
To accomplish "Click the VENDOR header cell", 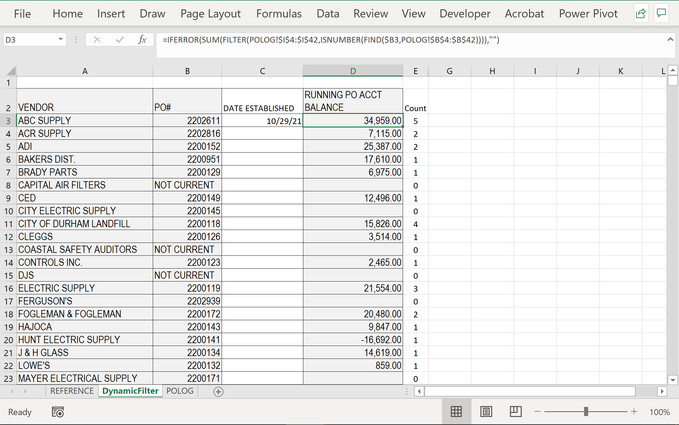I will click(84, 101).
